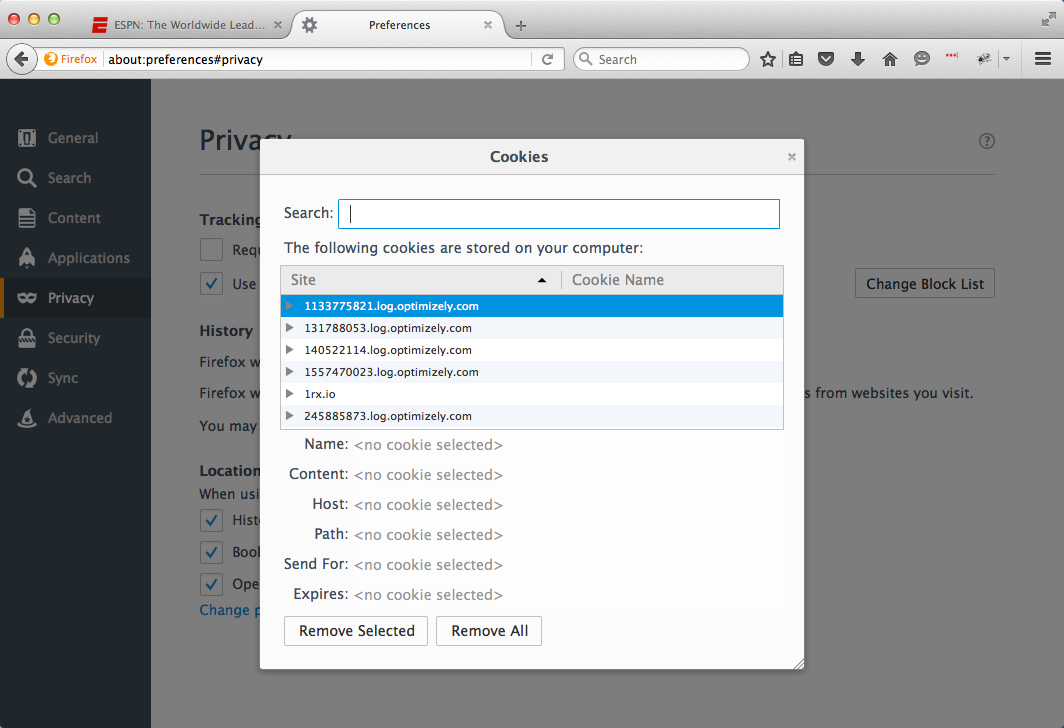The width and height of the screenshot is (1064, 728).
Task: Expand the 1557470023.log.optimizely.com row
Action: tap(290, 372)
